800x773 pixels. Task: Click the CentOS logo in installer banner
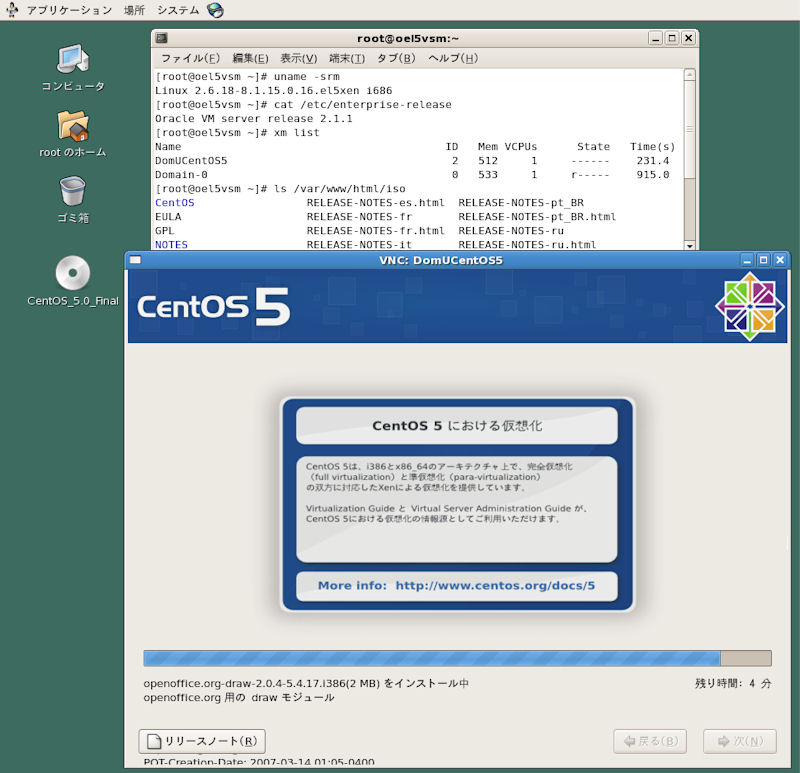click(x=749, y=306)
